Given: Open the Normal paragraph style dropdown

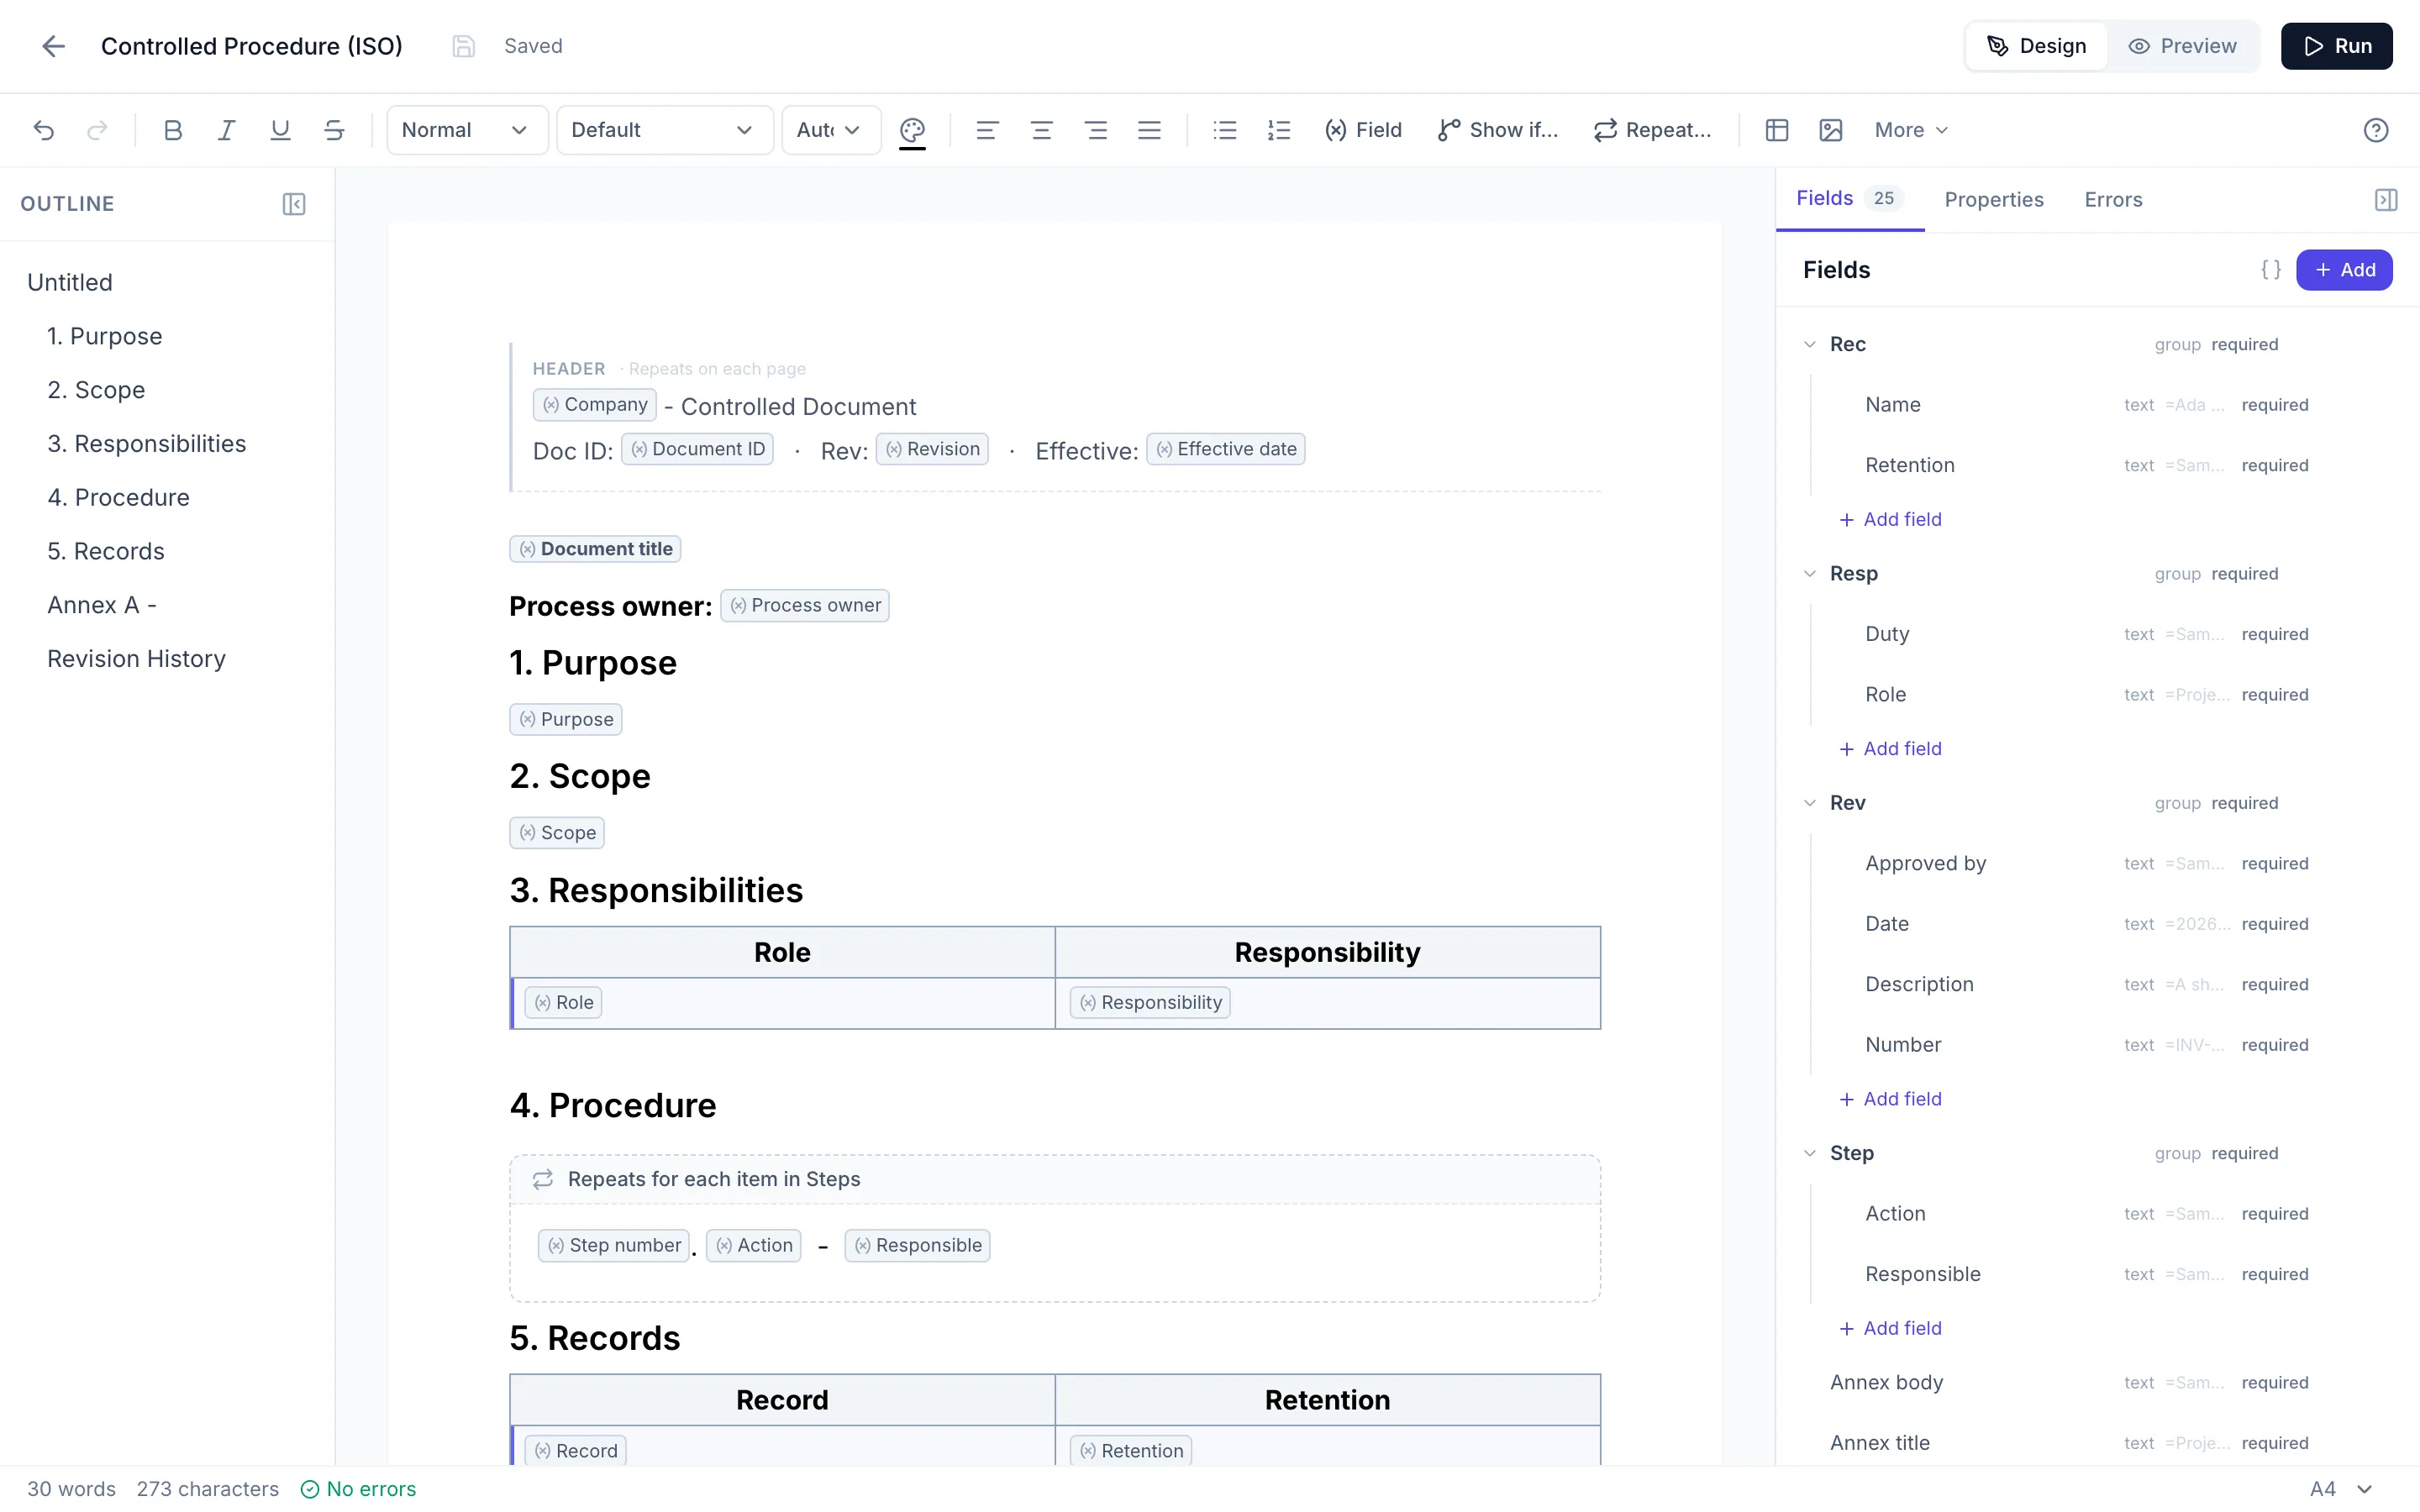Looking at the screenshot, I should point(467,130).
